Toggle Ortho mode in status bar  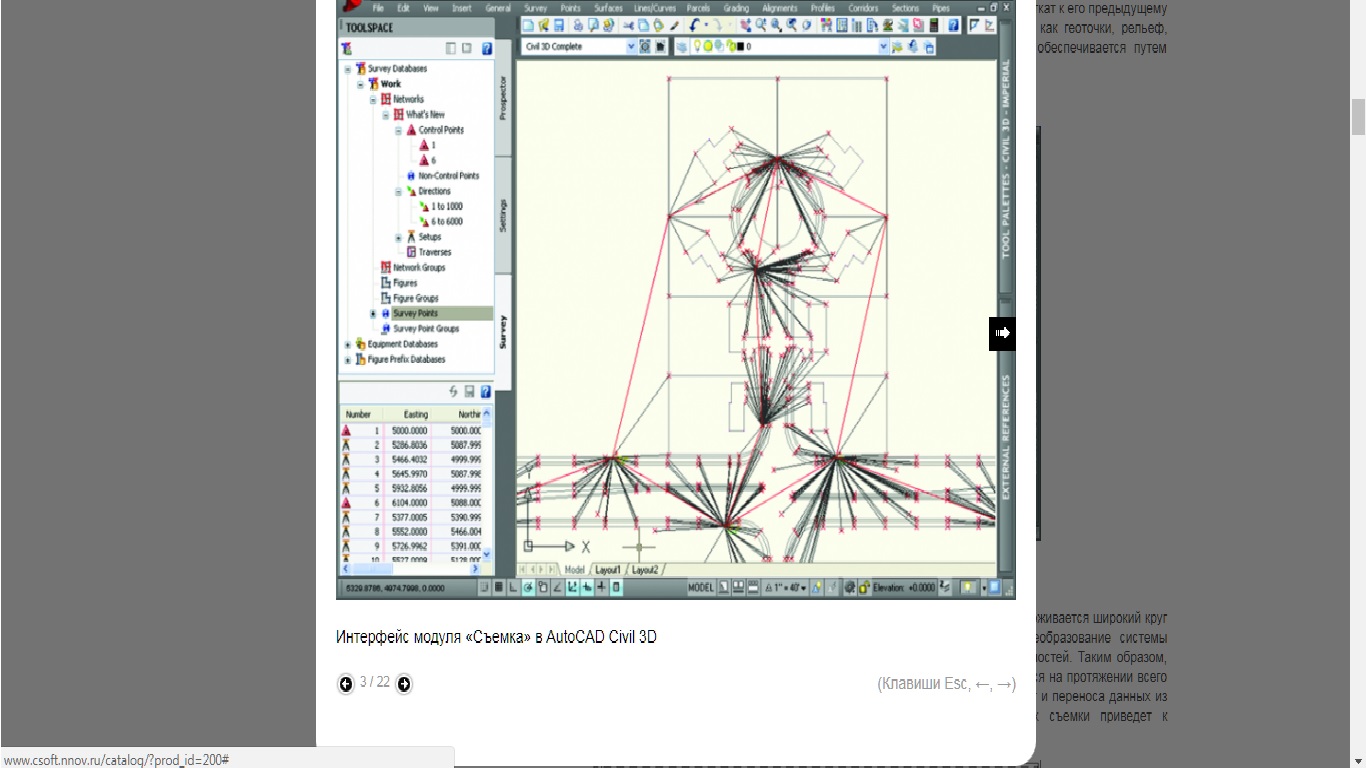(x=512, y=587)
